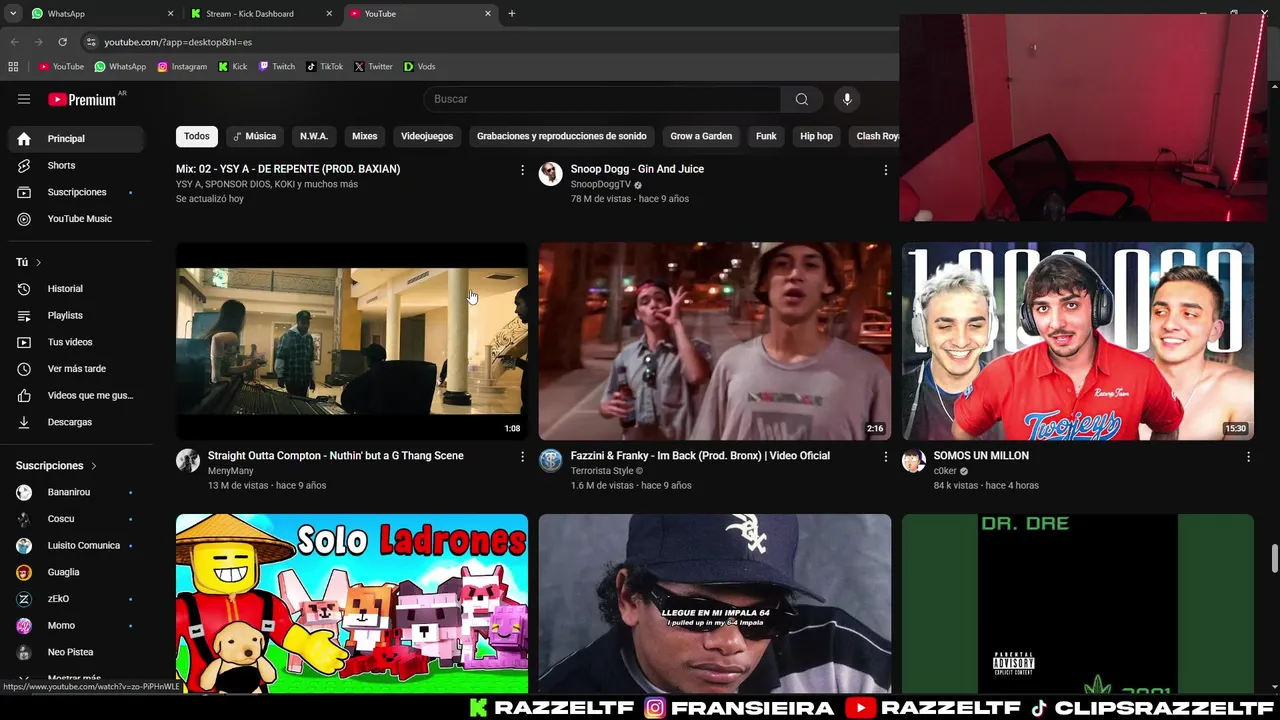
Task: Open SnoopDoggTV channel avatar
Action: [x=551, y=174]
